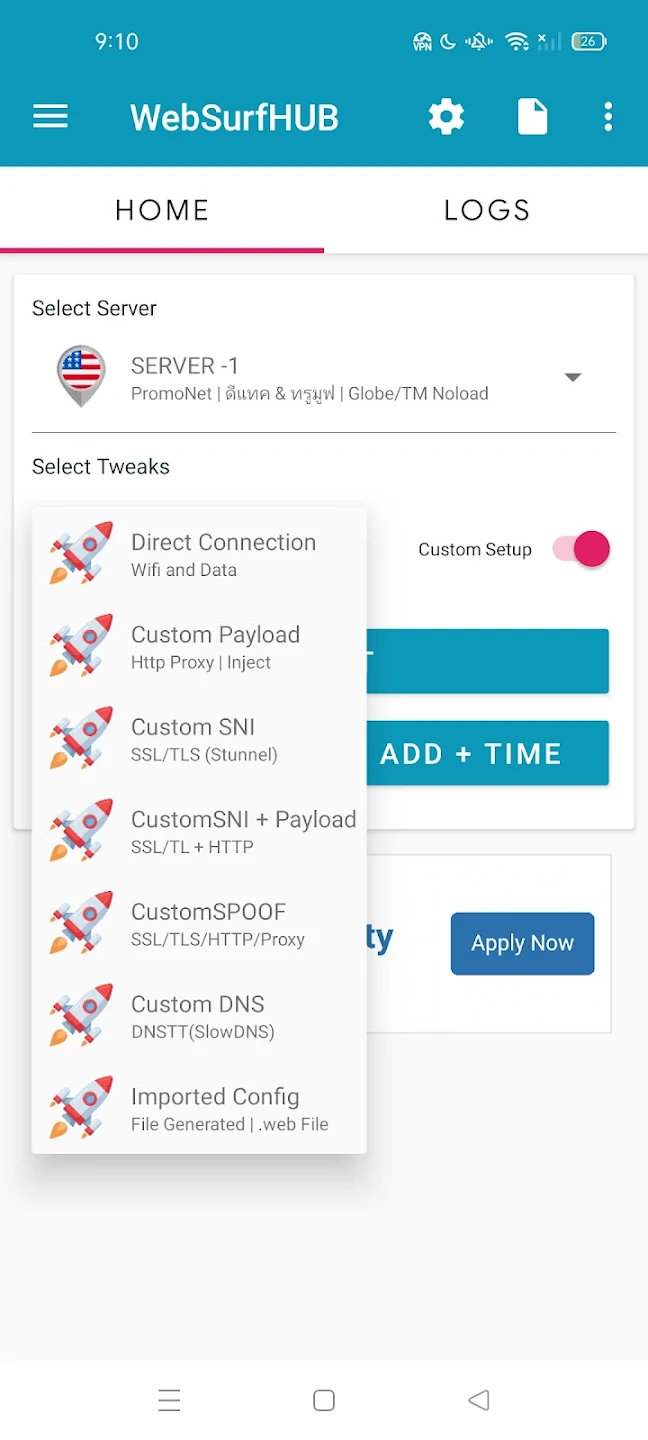The height and width of the screenshot is (1440, 648).
Task: Switch to the HOME tab
Action: pos(162,210)
